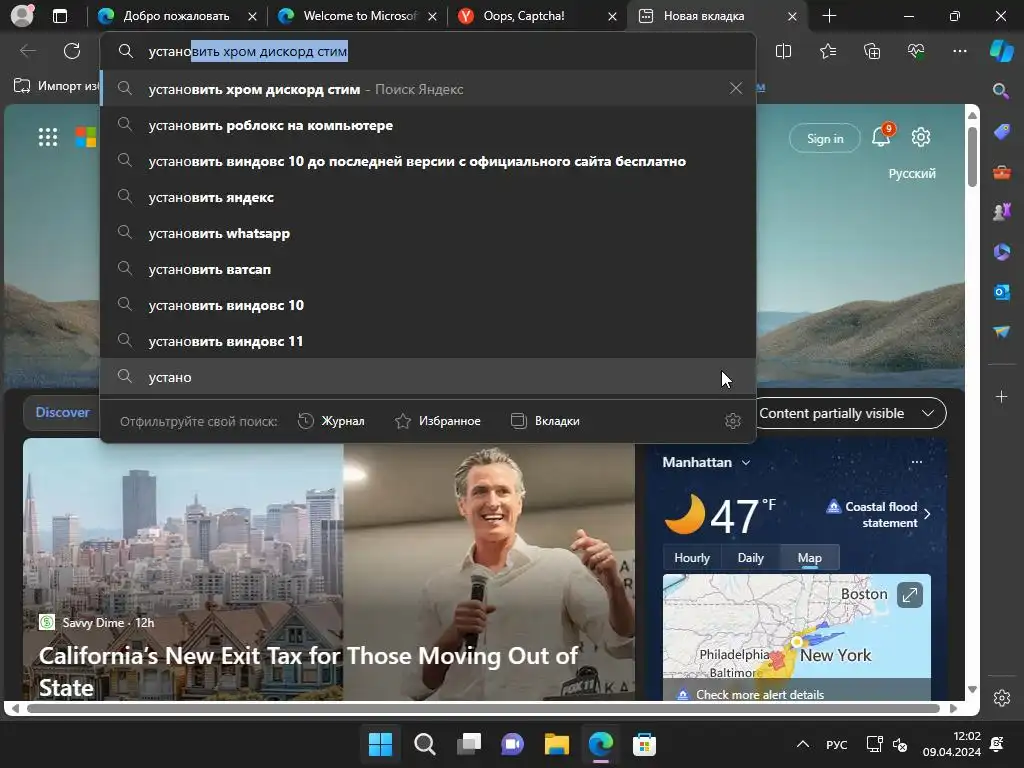Open a new tab with plus button
Image resolution: width=1024 pixels, height=768 pixels.
pos(829,16)
